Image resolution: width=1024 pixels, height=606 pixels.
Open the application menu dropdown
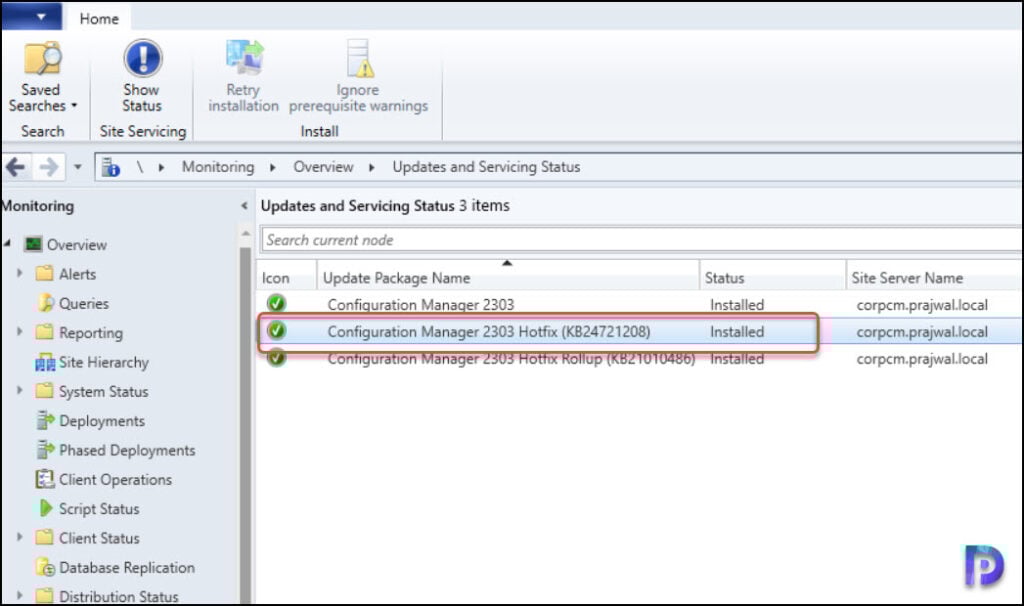pyautogui.click(x=33, y=16)
